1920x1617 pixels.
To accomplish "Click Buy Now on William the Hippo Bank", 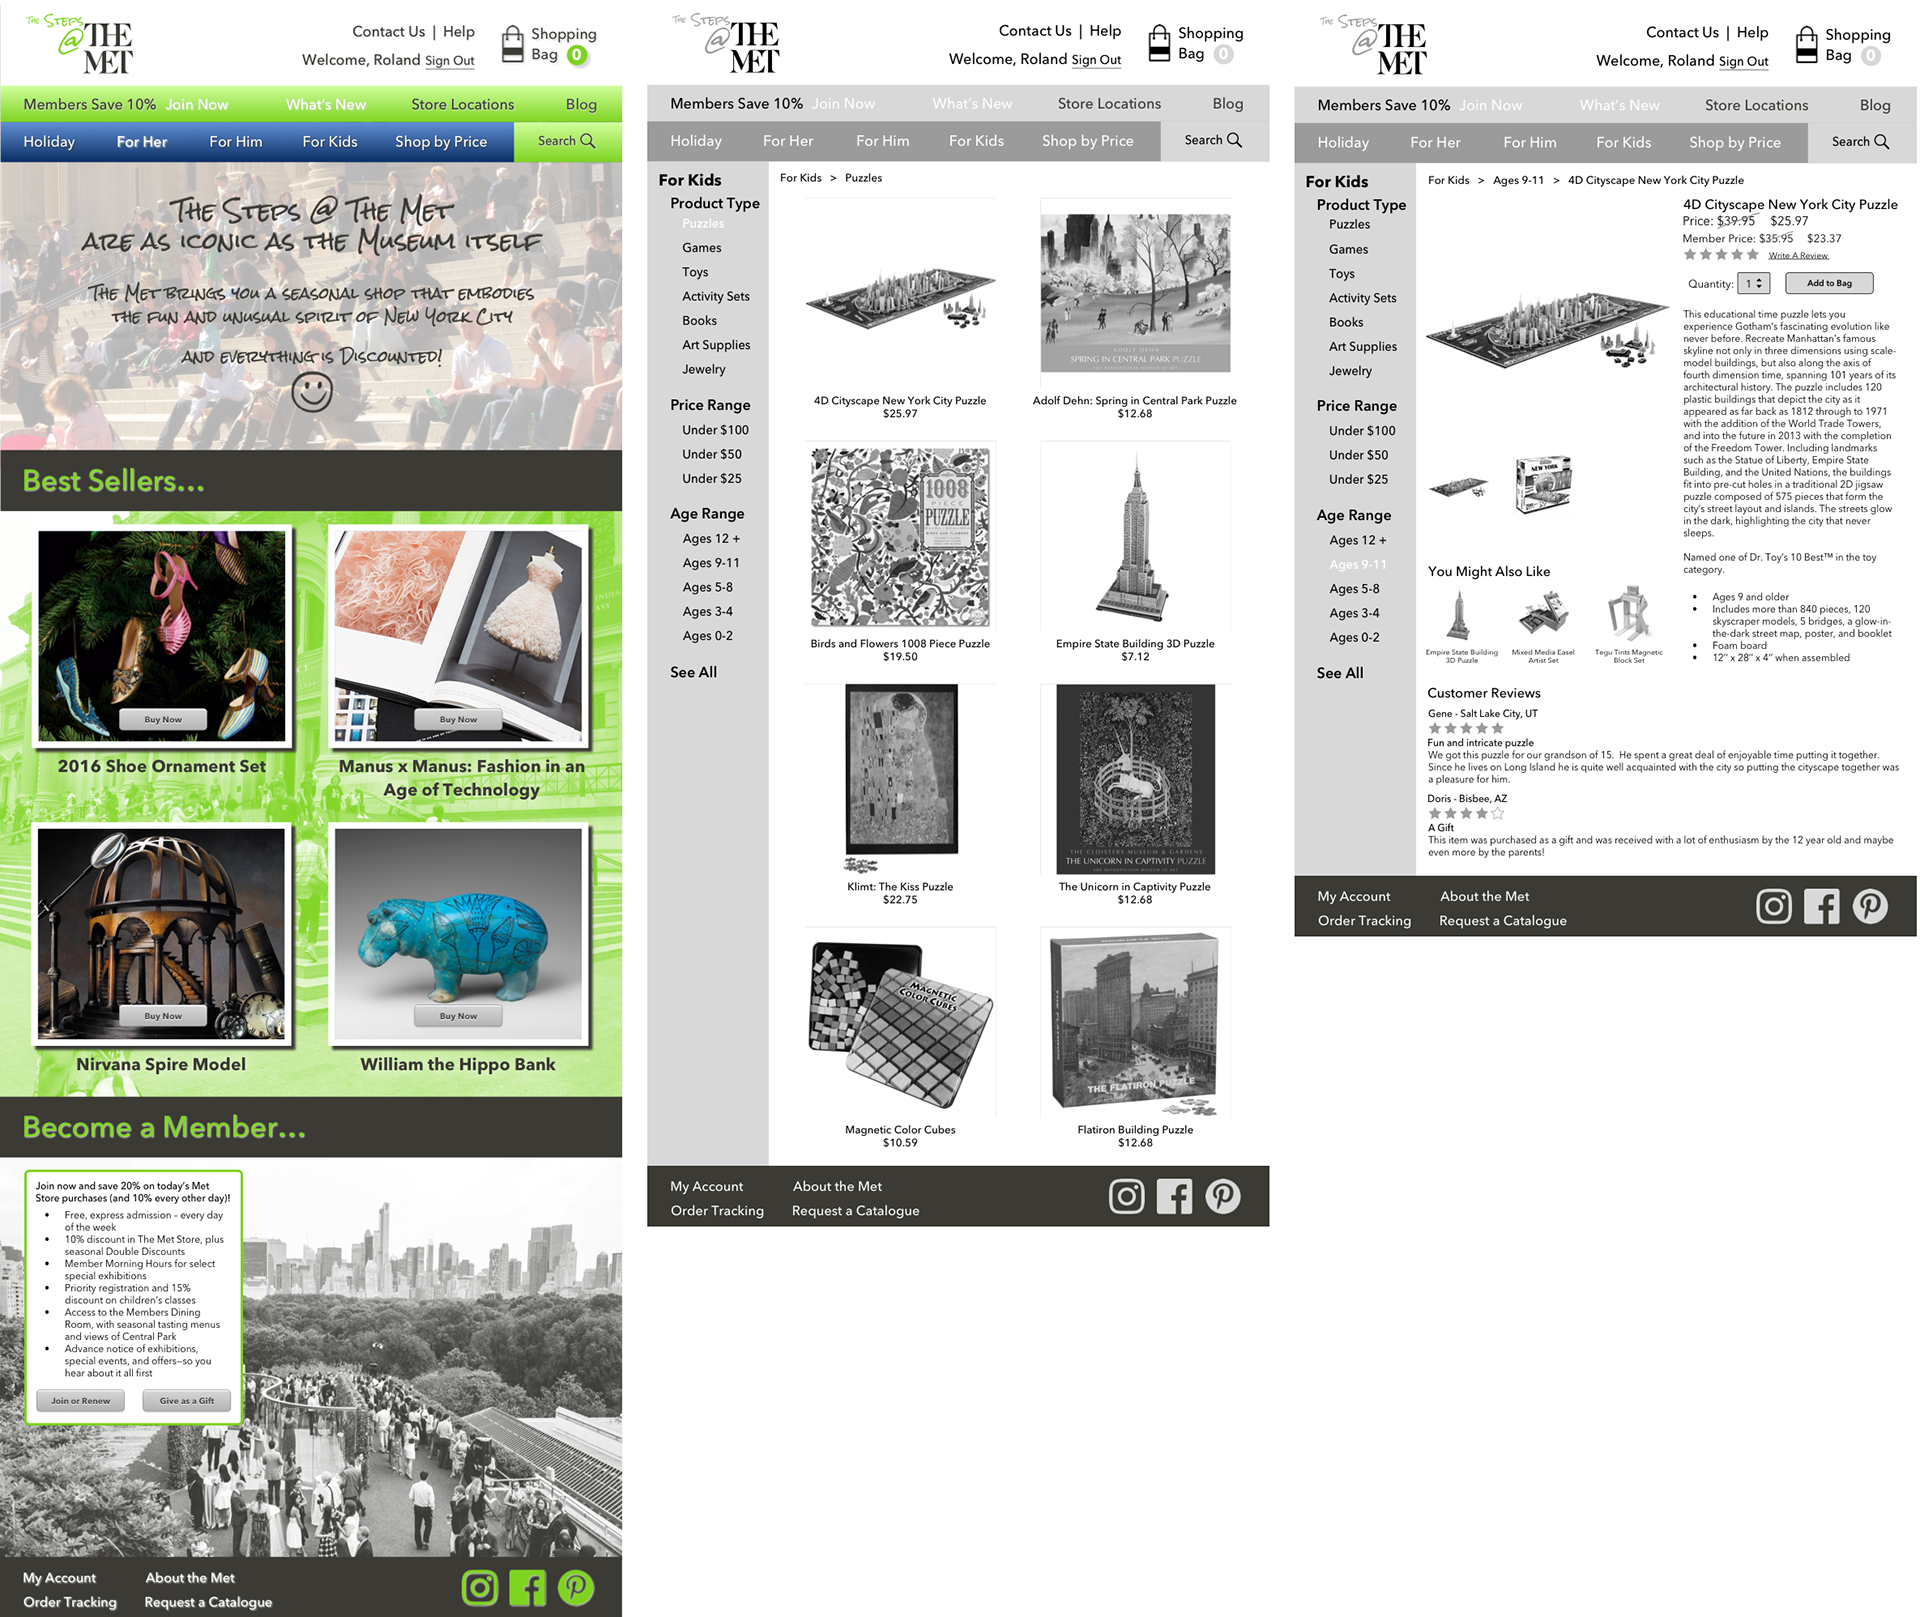I will point(458,1016).
